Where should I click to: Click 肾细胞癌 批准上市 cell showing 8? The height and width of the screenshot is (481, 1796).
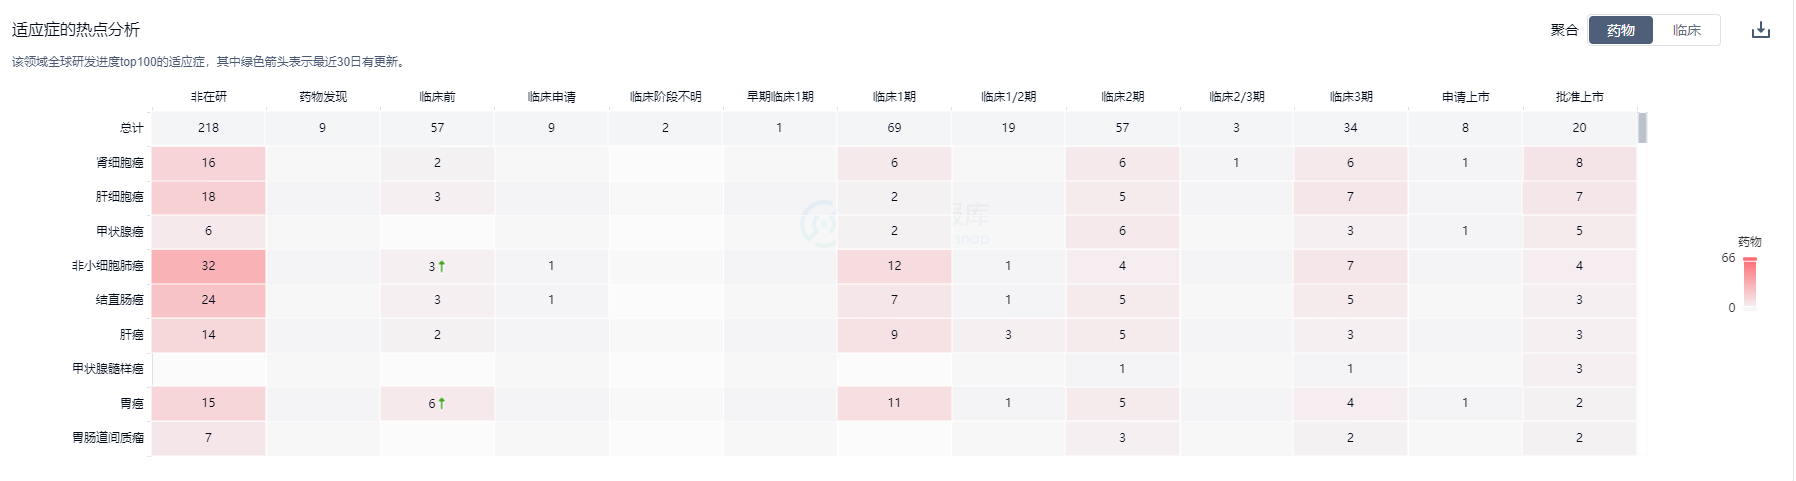(1579, 163)
